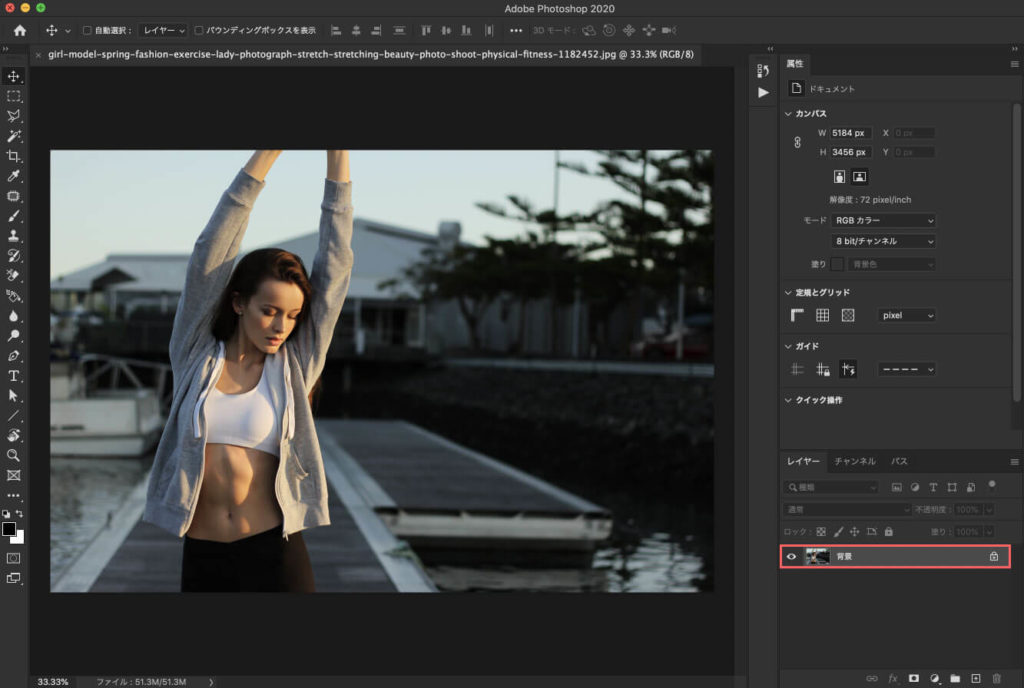Add layer mask icon

point(914,679)
